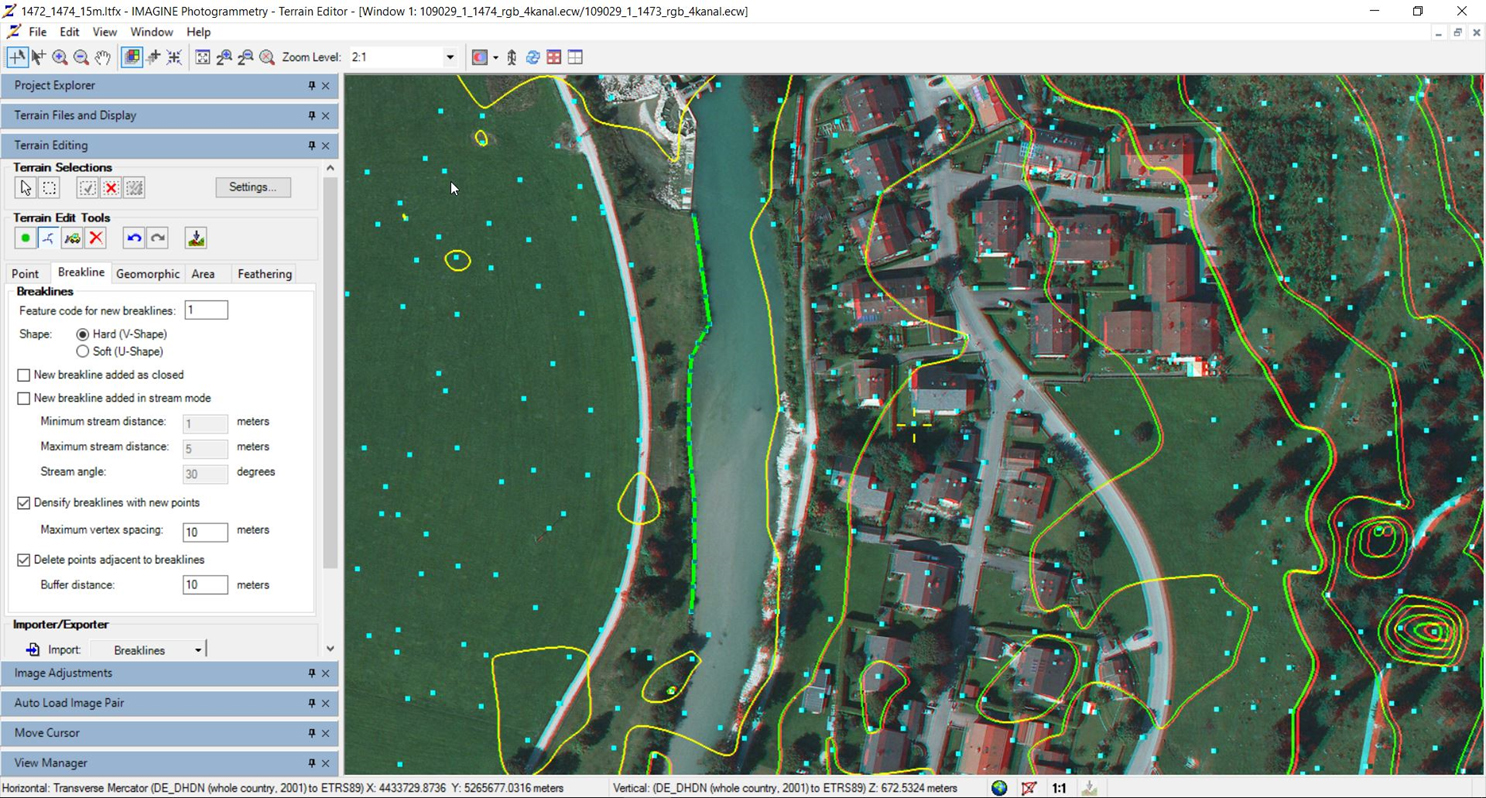
Task: Close the Move Cursor panel
Action: click(x=326, y=734)
